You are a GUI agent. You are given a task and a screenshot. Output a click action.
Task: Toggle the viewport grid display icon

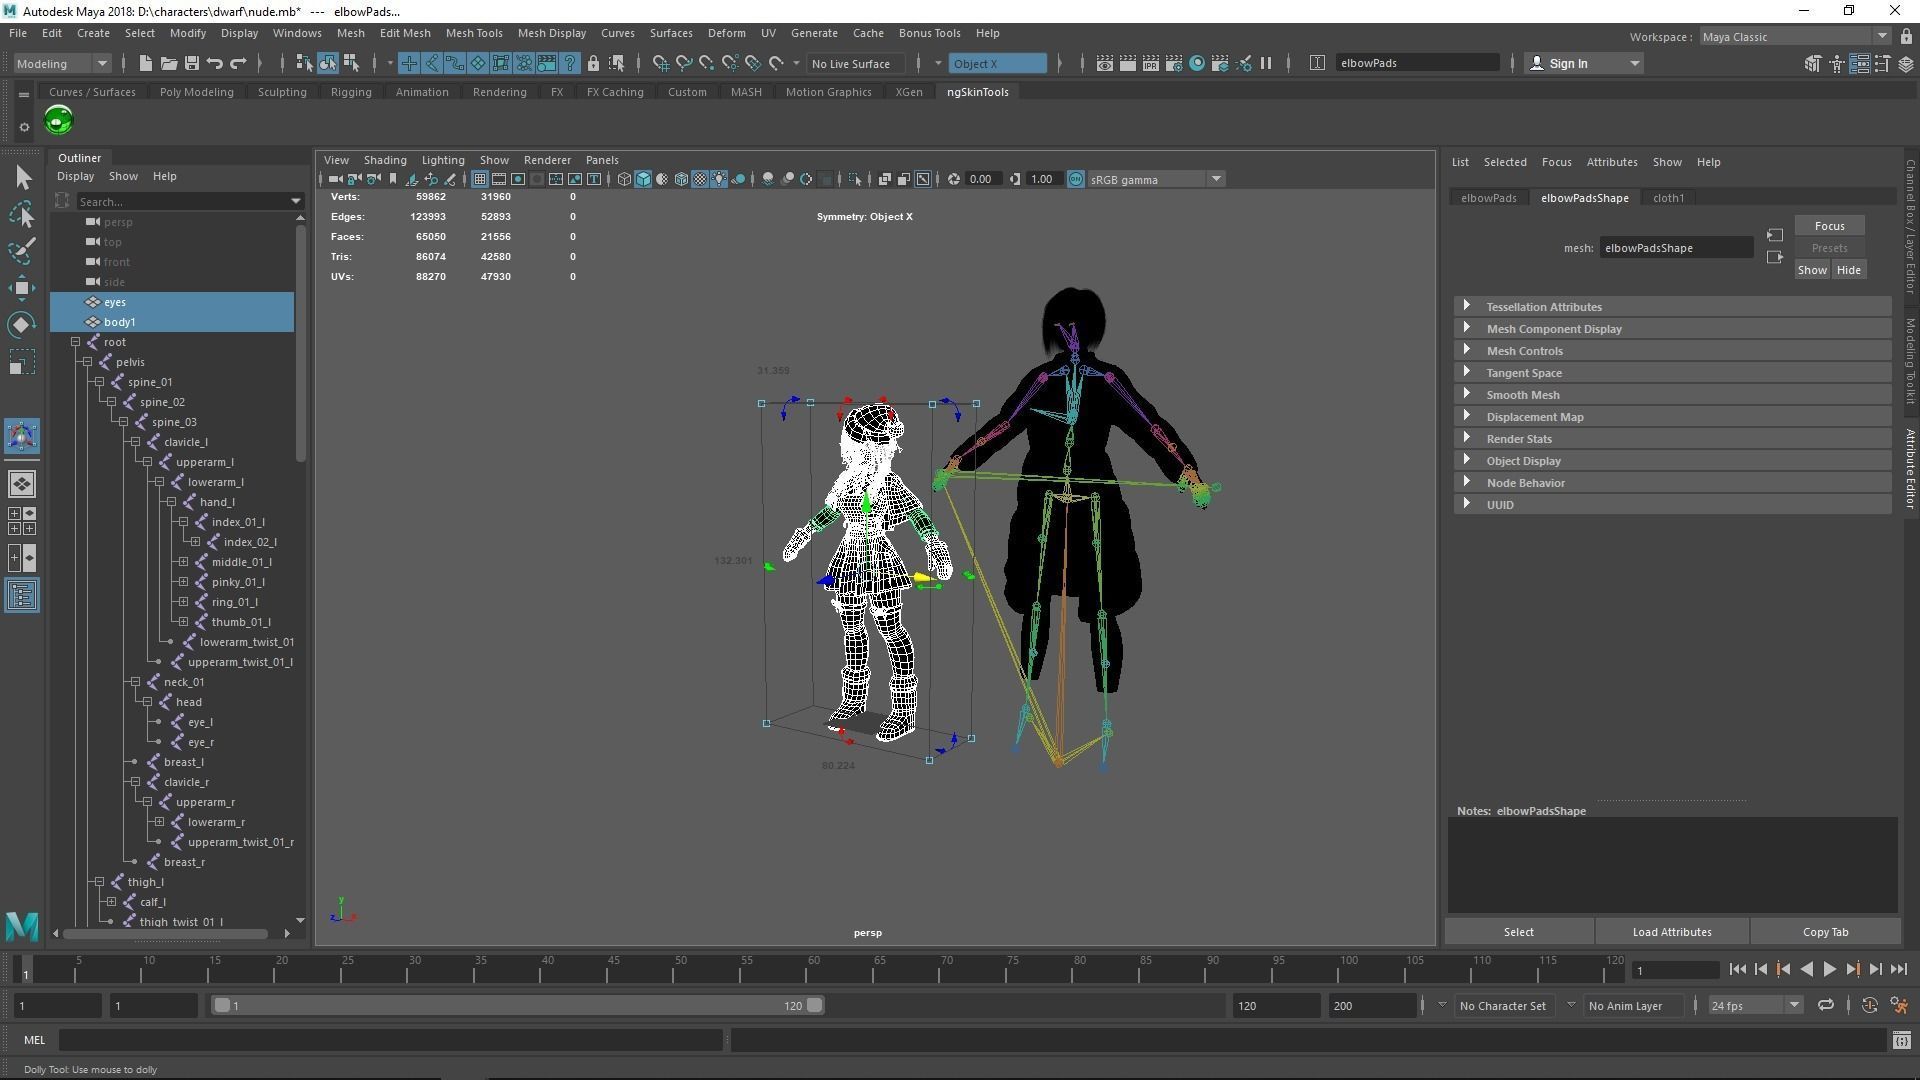click(480, 180)
